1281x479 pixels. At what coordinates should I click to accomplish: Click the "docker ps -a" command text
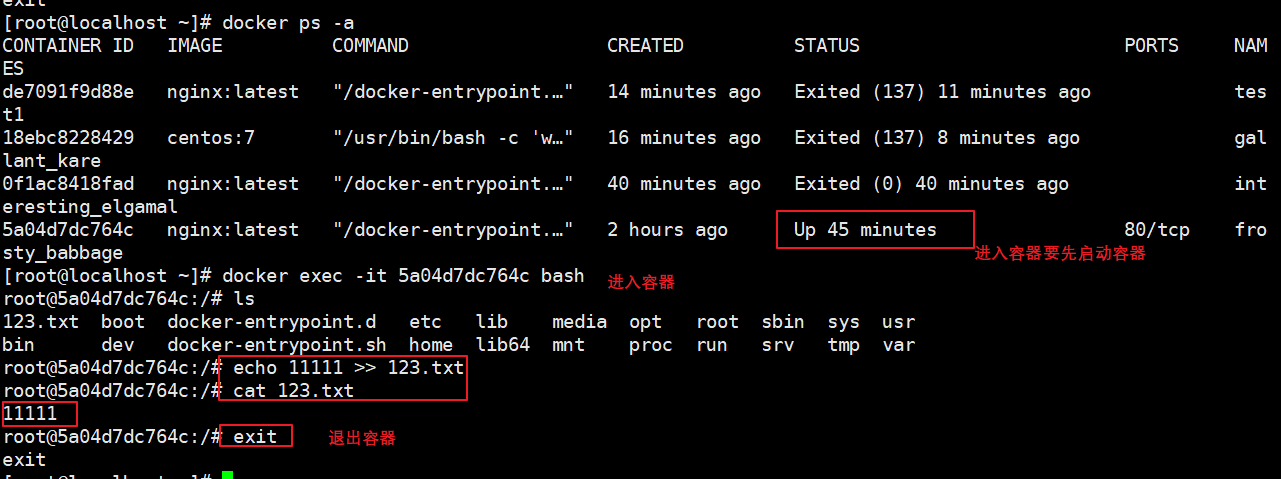click(288, 22)
